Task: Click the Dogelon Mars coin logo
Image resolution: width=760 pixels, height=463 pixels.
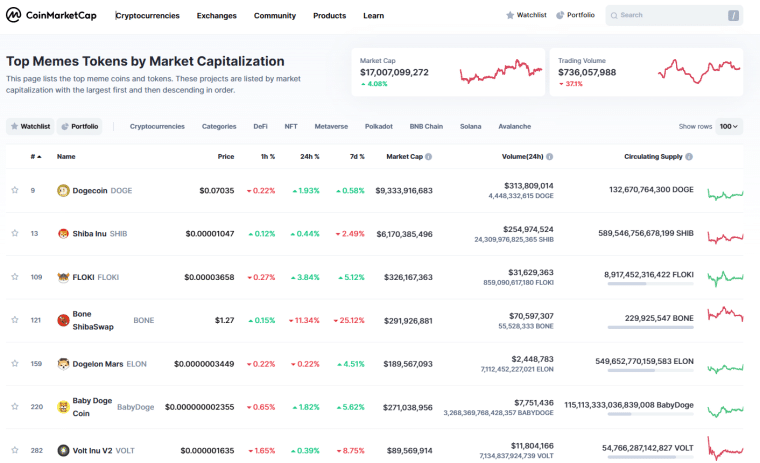Action: (x=63, y=364)
